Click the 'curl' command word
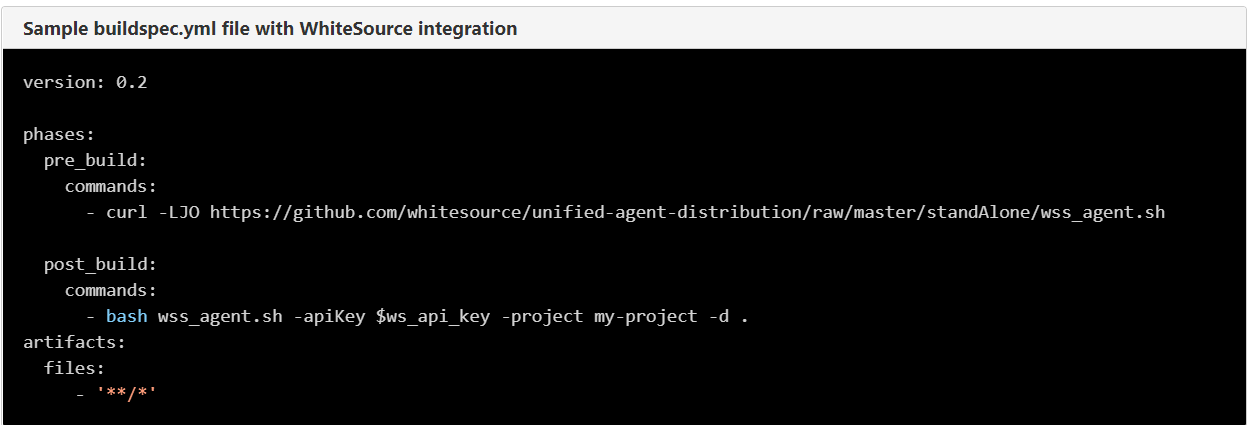Image resolution: width=1251 pixels, height=425 pixels. pyautogui.click(x=126, y=212)
